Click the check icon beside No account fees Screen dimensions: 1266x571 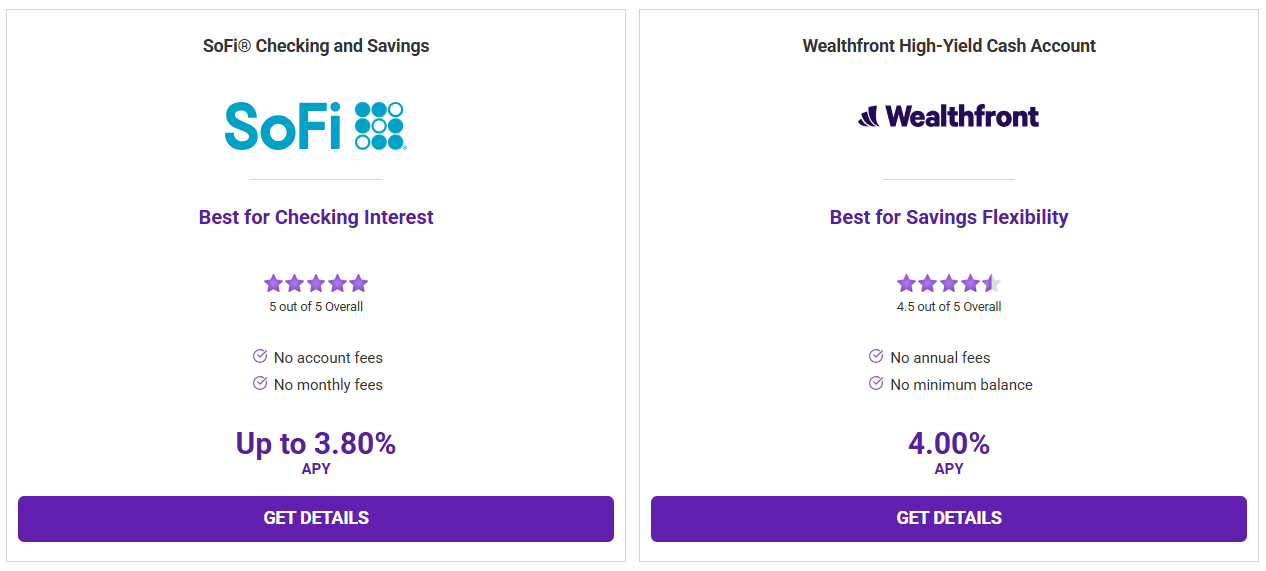pyautogui.click(x=260, y=356)
